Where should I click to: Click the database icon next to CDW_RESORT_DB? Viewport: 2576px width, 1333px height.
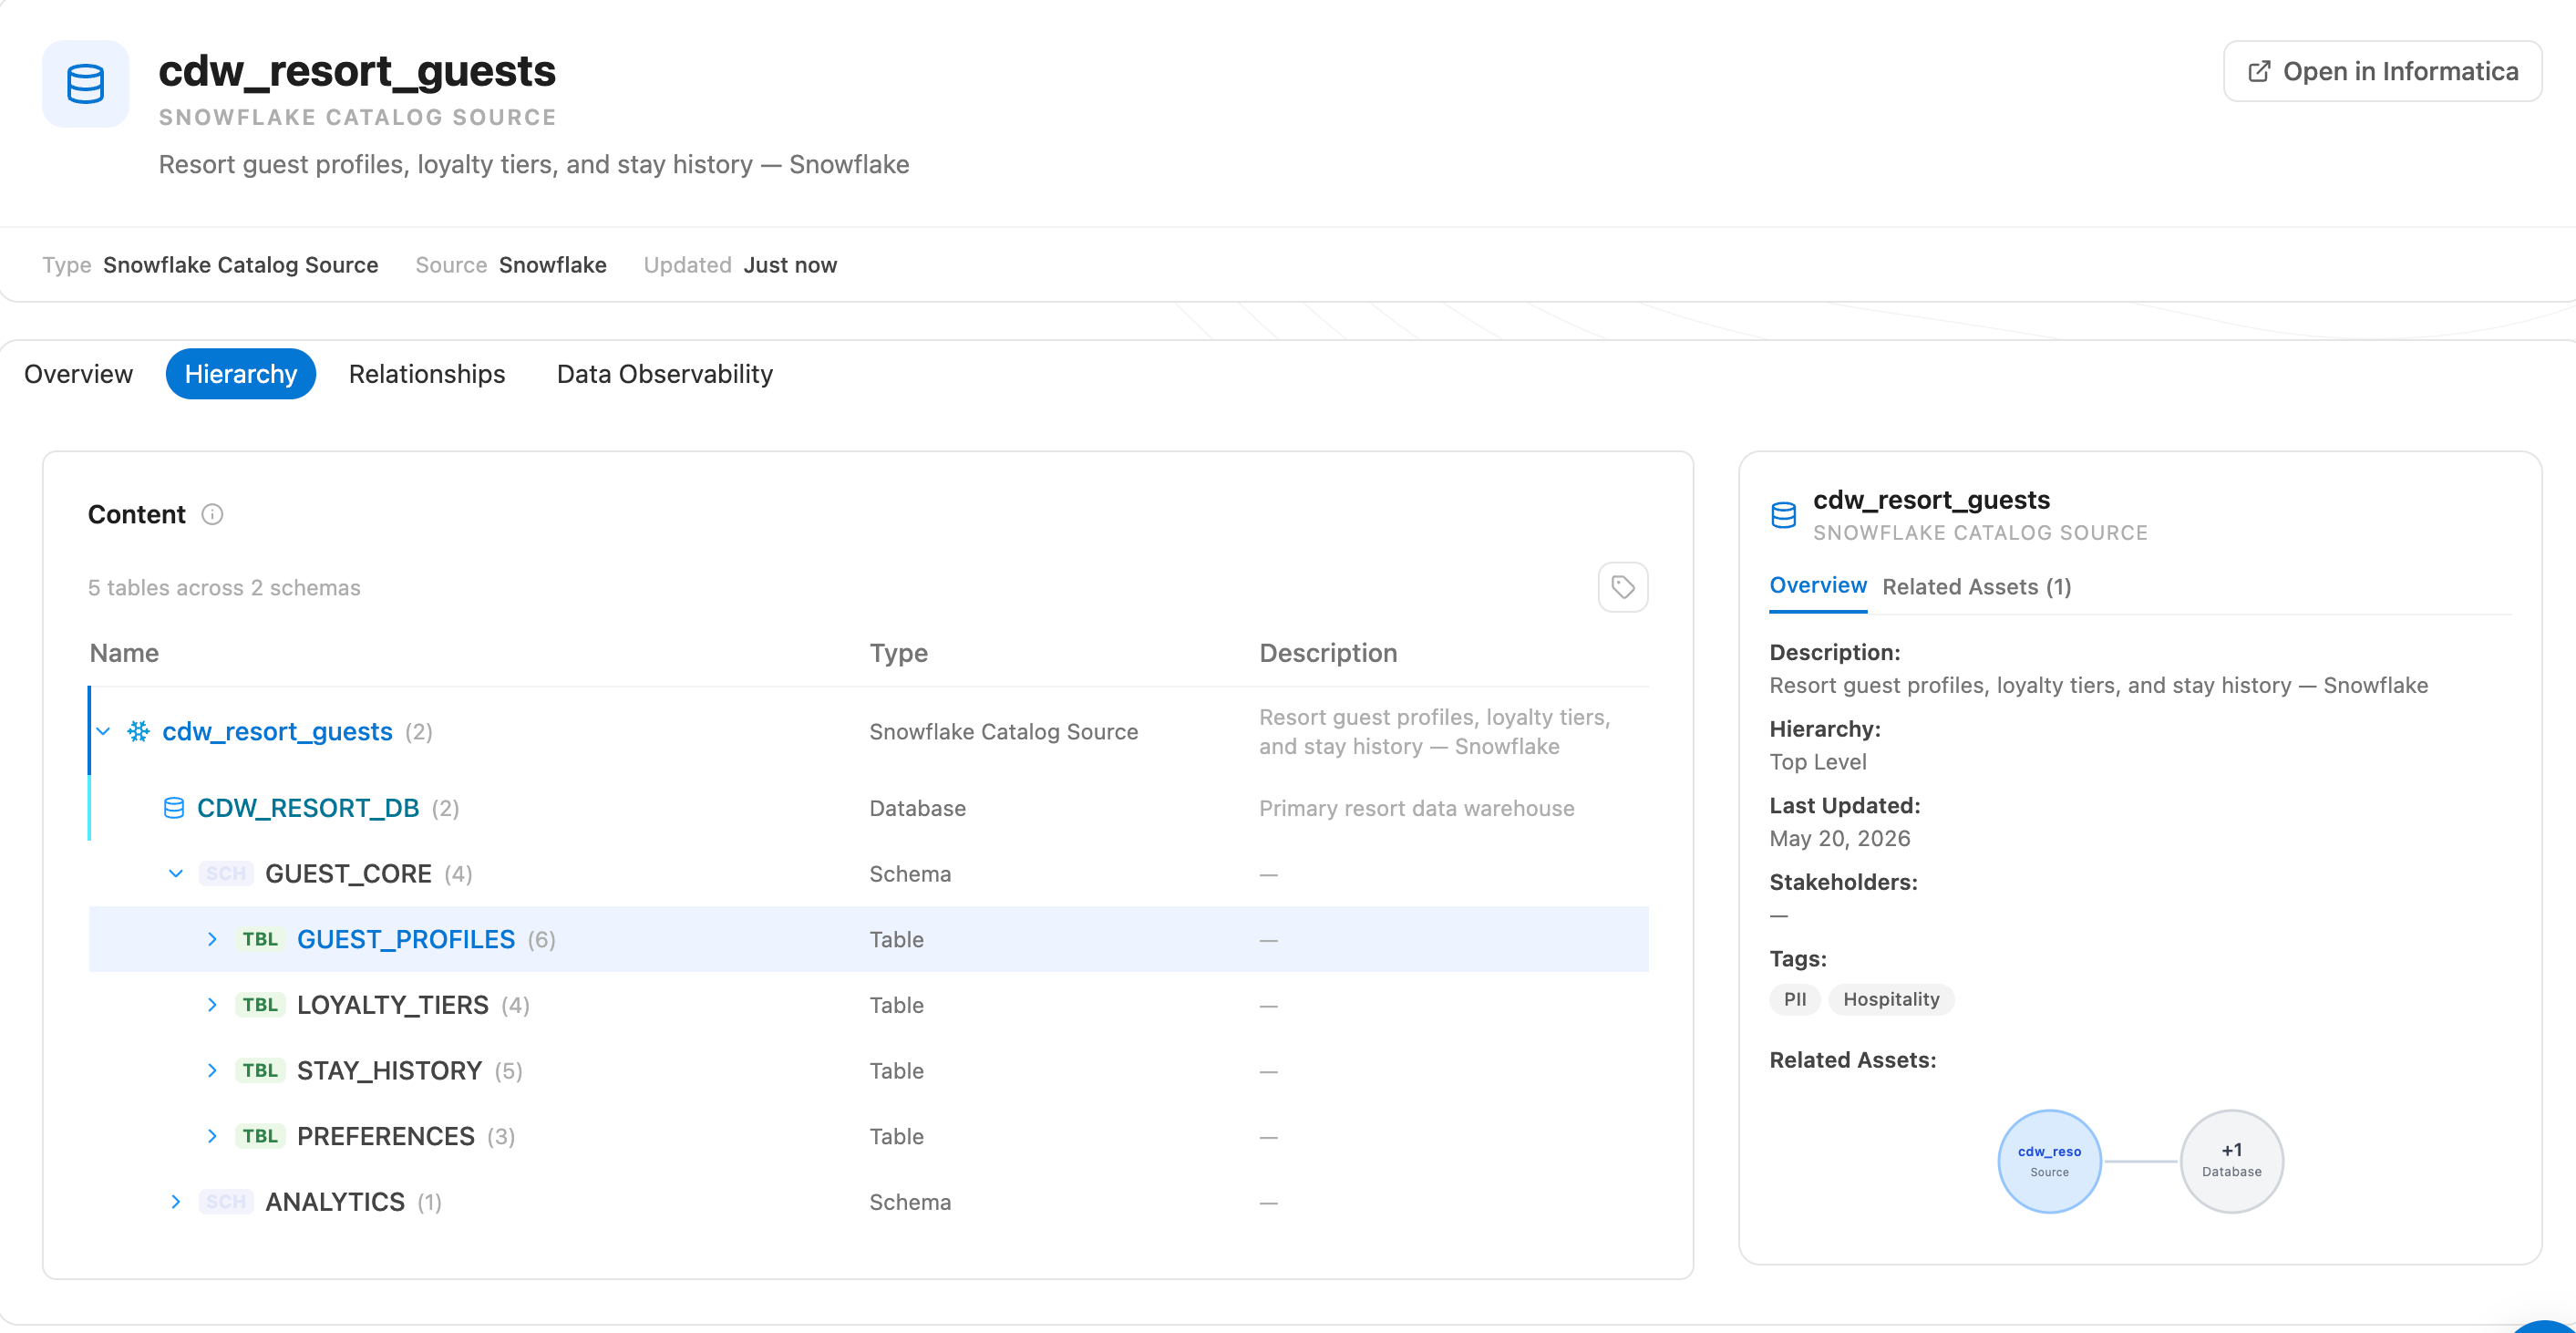pyautogui.click(x=173, y=808)
